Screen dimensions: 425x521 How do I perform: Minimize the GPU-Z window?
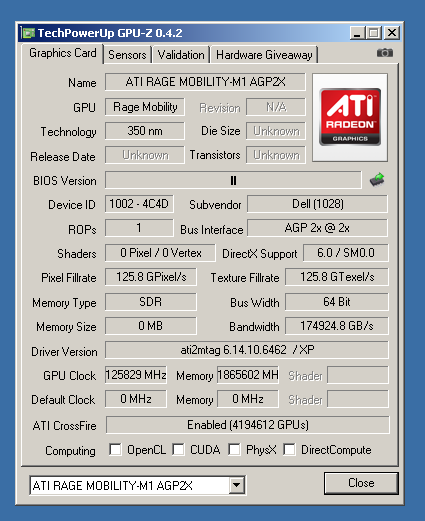pyautogui.click(x=357, y=33)
